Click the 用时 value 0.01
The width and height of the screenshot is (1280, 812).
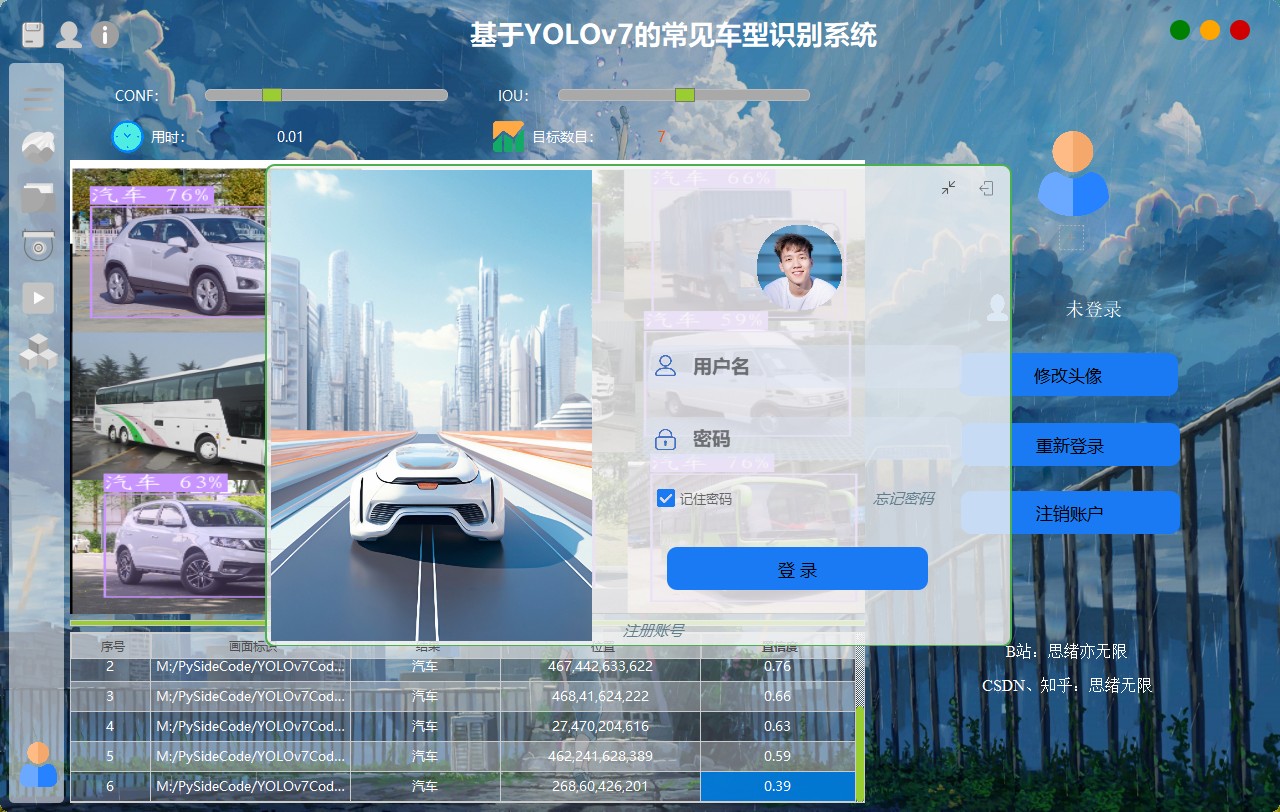pyautogui.click(x=290, y=137)
